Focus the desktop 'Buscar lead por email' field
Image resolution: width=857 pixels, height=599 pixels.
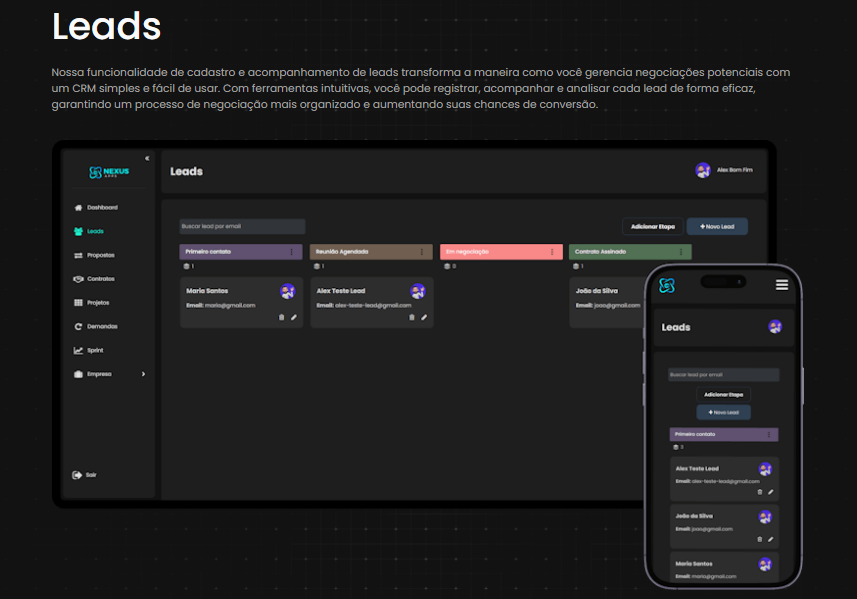[242, 226]
